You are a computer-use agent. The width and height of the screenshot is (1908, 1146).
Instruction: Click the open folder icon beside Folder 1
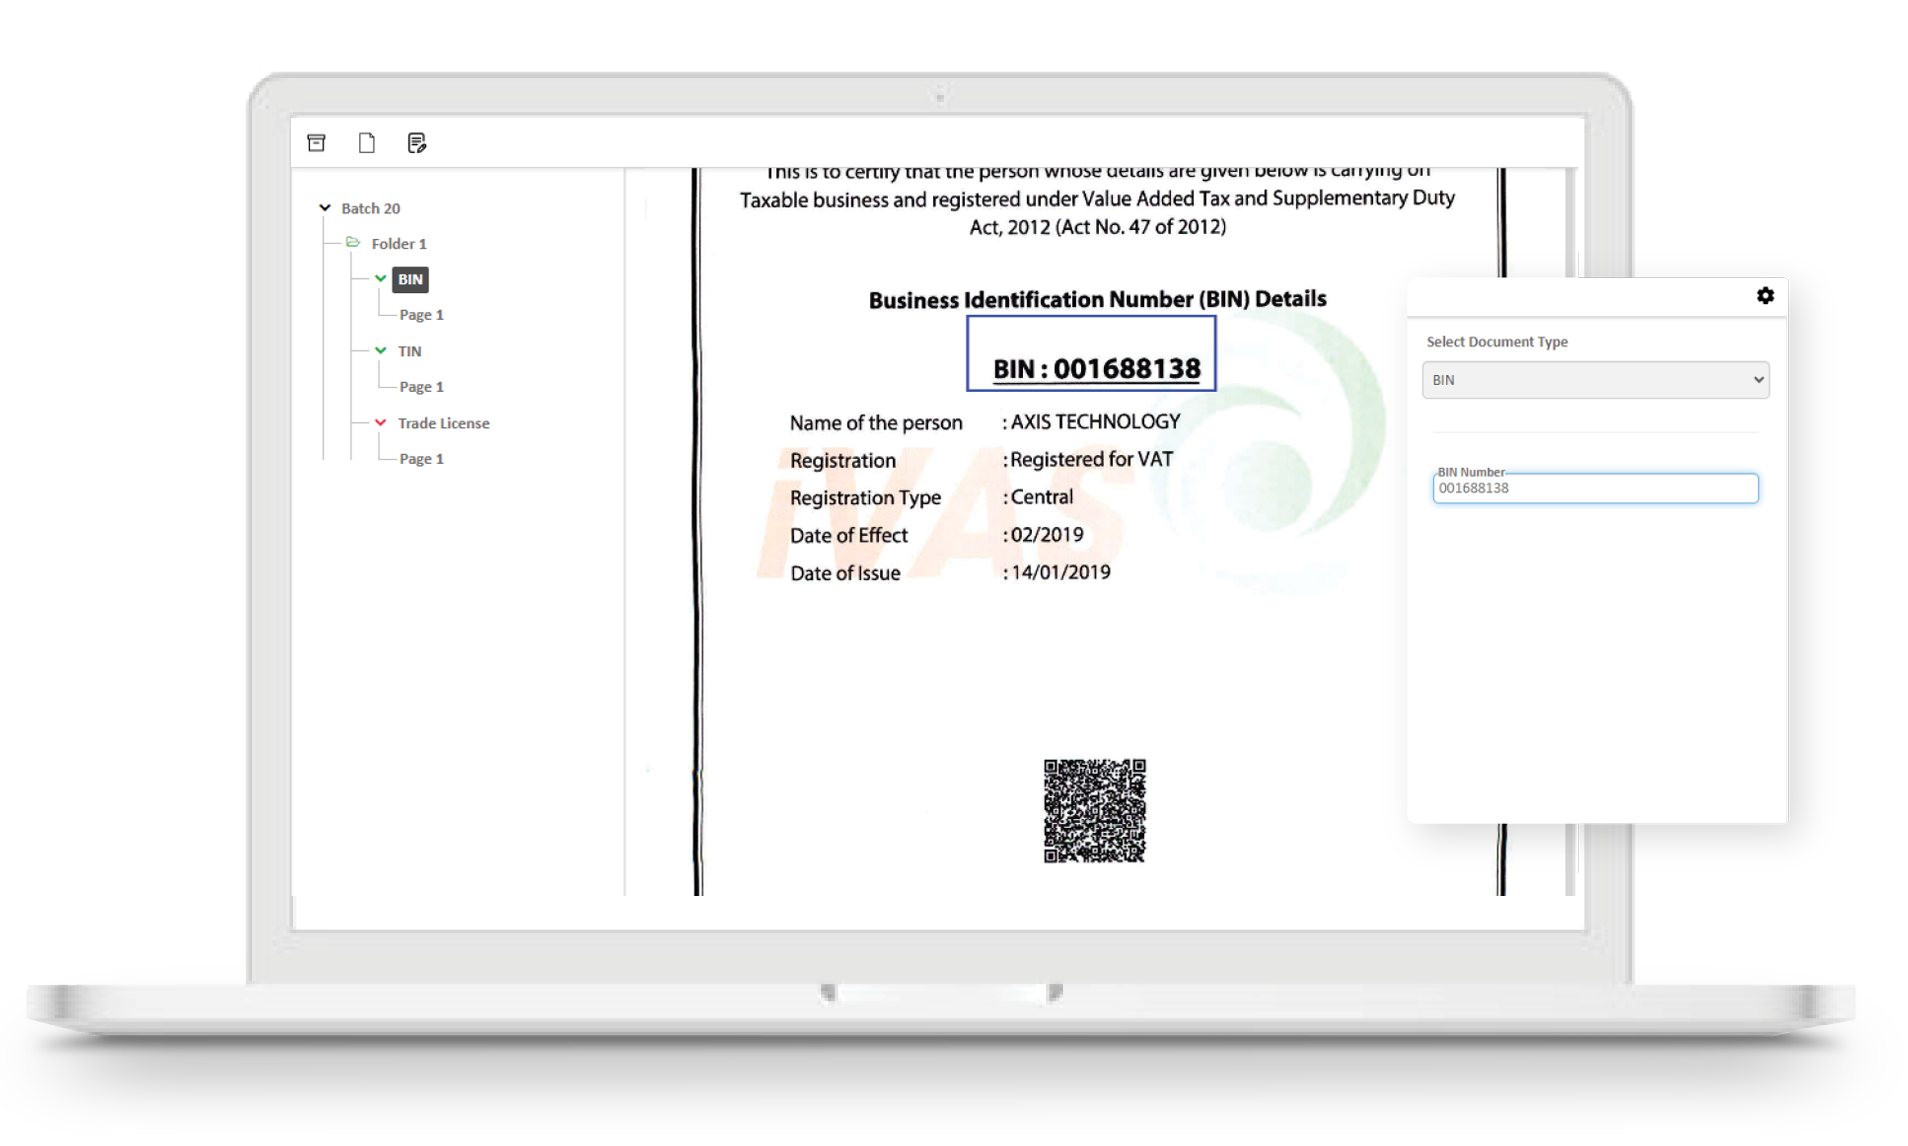coord(353,243)
